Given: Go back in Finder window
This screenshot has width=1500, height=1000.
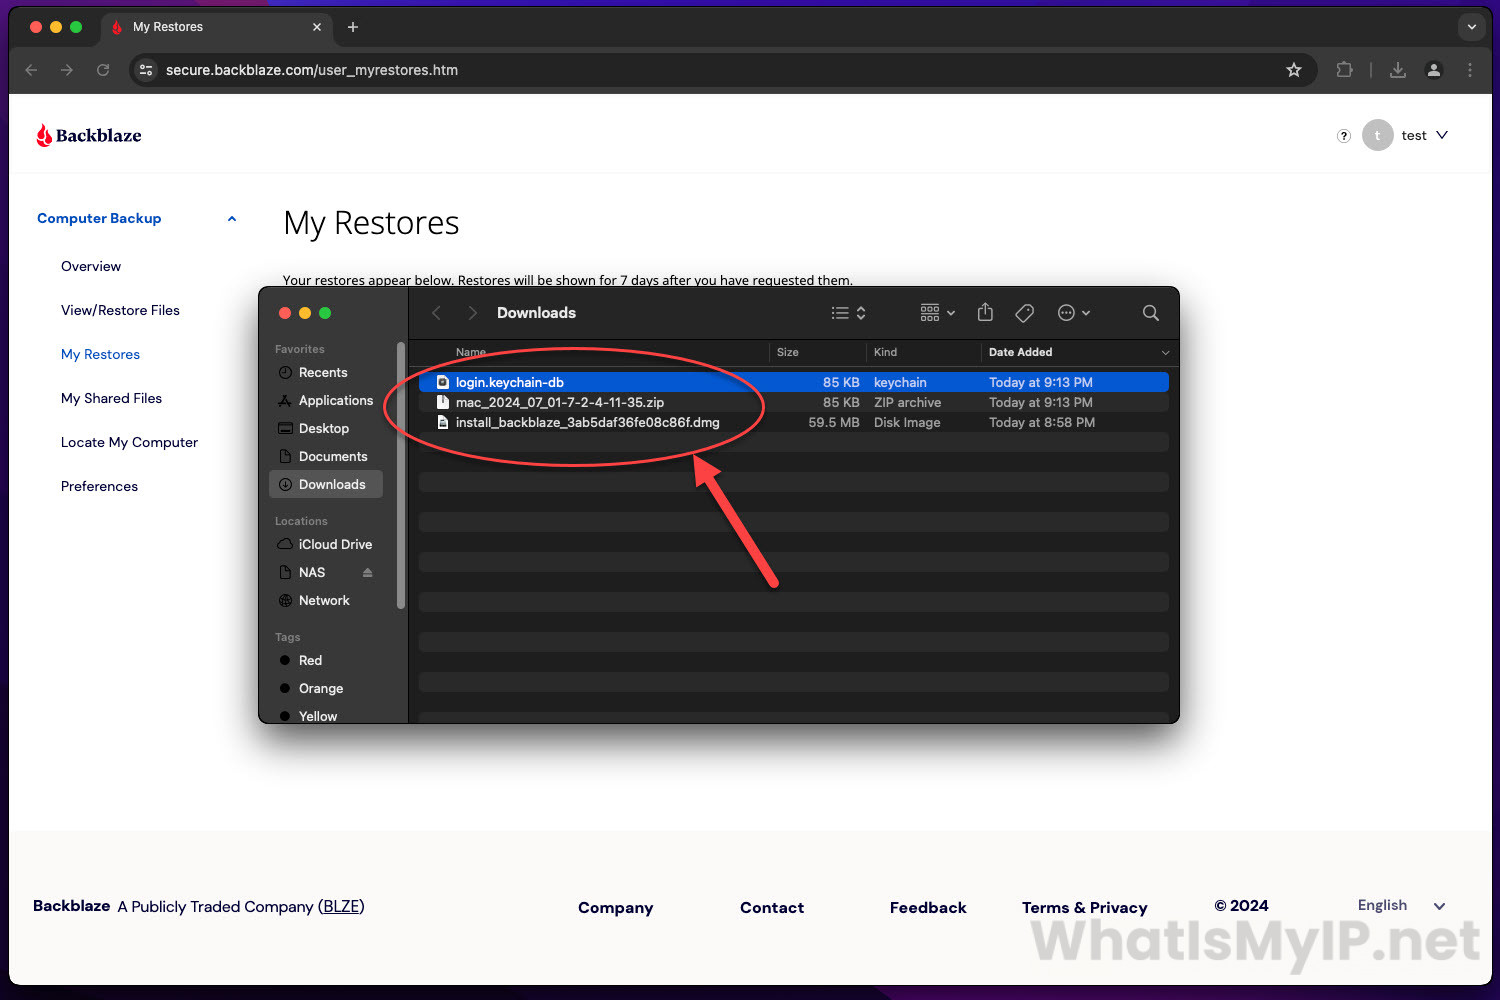Looking at the screenshot, I should [436, 313].
